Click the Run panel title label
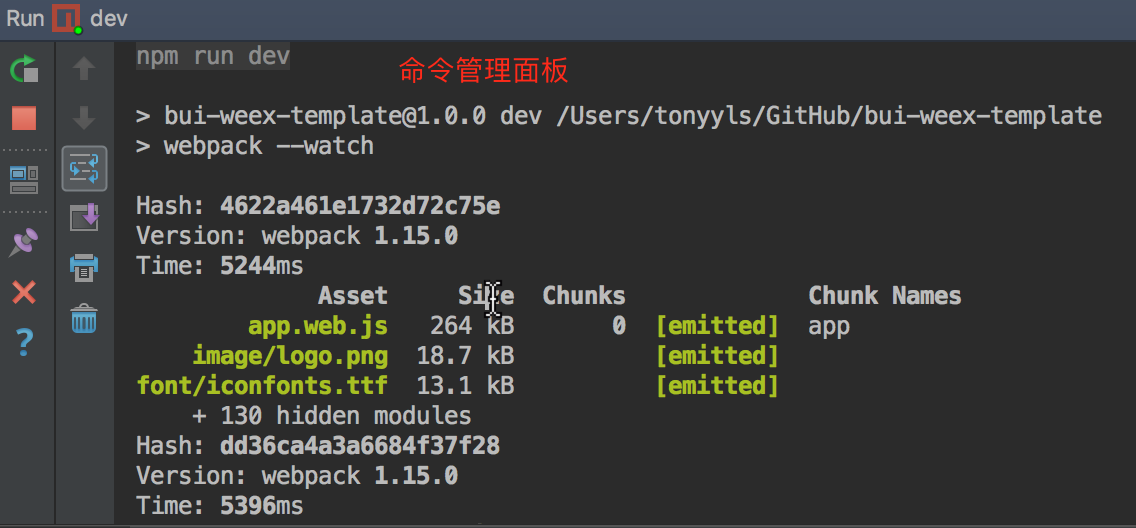1136x528 pixels. pos(25,18)
